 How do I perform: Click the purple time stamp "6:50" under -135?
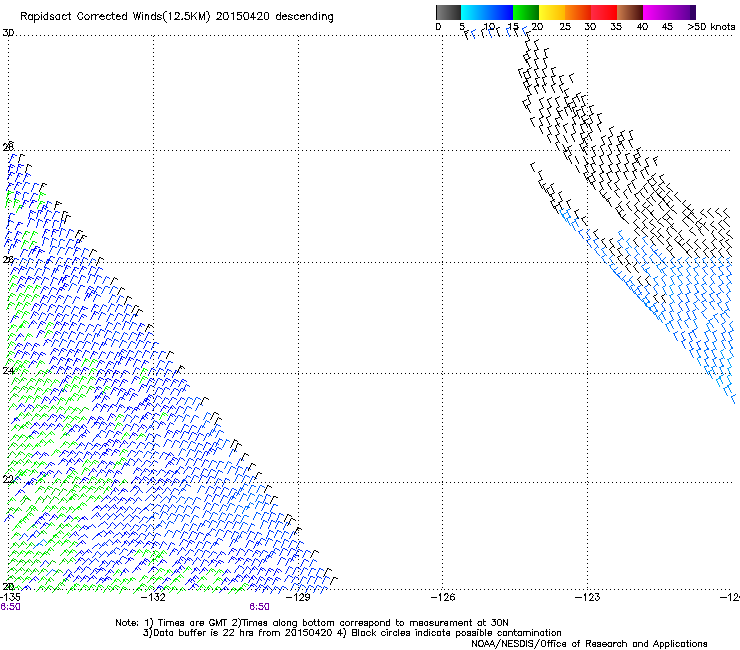pos(10,607)
